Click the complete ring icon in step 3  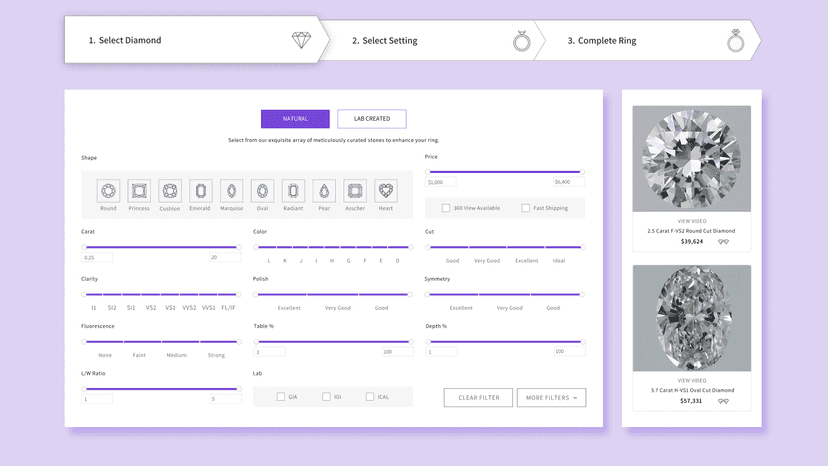(x=736, y=41)
